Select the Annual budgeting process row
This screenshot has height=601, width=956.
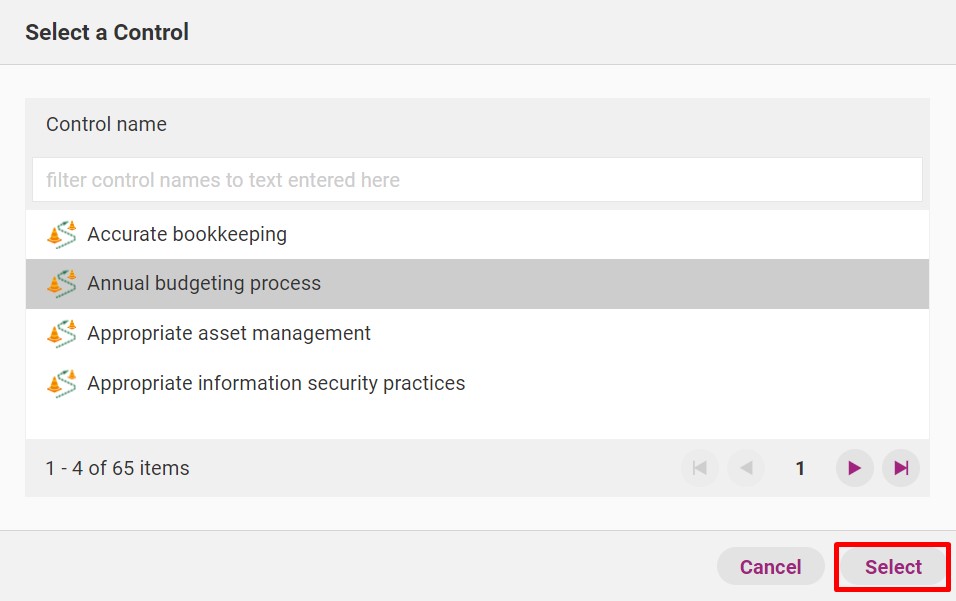coord(477,284)
